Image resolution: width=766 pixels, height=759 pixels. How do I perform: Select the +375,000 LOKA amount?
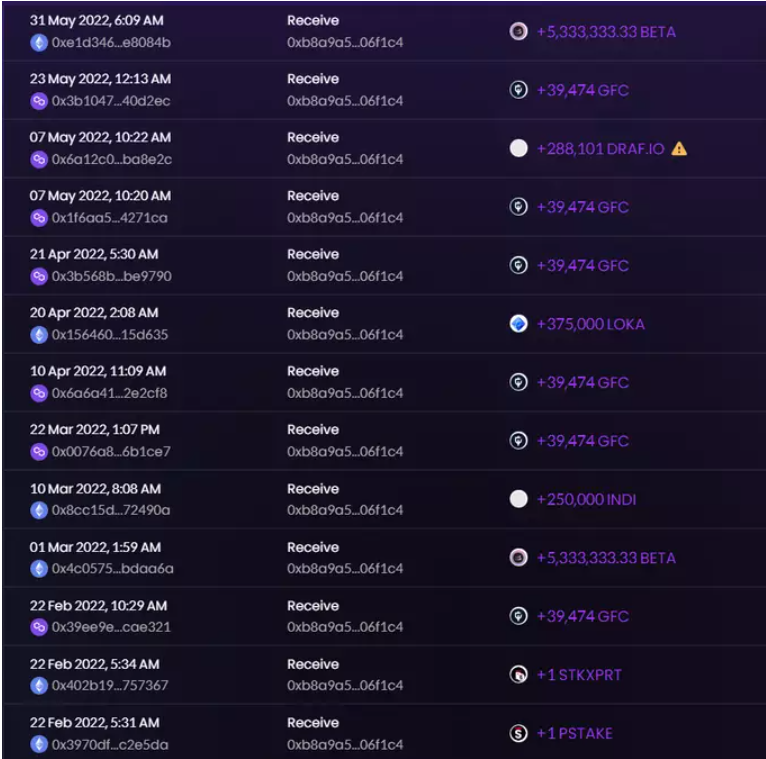[590, 324]
